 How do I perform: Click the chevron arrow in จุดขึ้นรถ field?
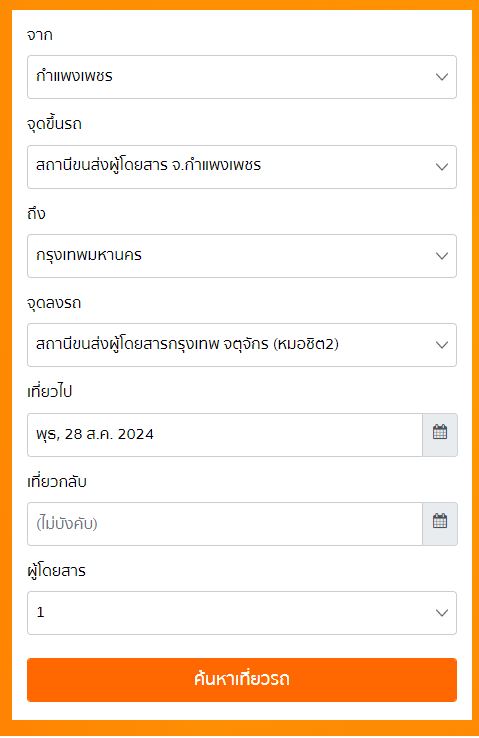pos(441,167)
